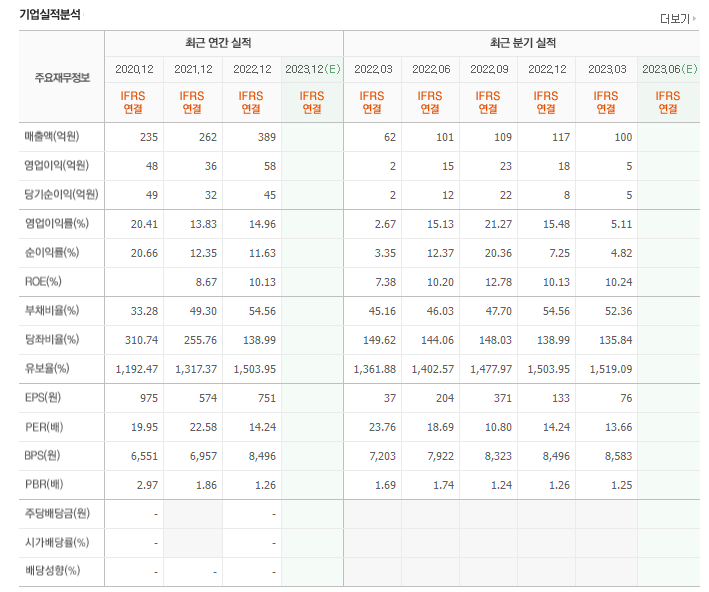This screenshot has width=709, height=592.
Task: Select the 주요재무정보 header cell
Action: 62,78
